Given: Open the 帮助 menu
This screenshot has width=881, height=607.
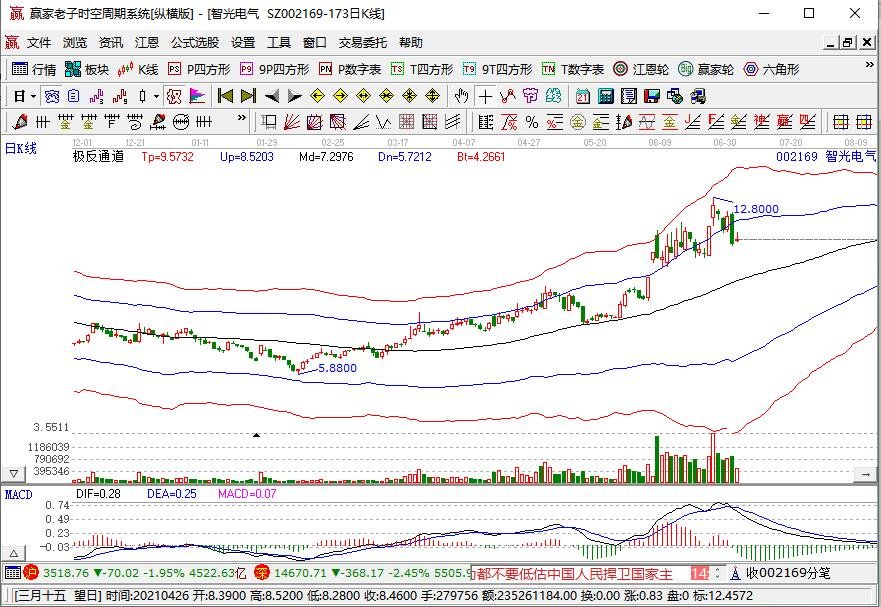Looking at the screenshot, I should point(411,43).
